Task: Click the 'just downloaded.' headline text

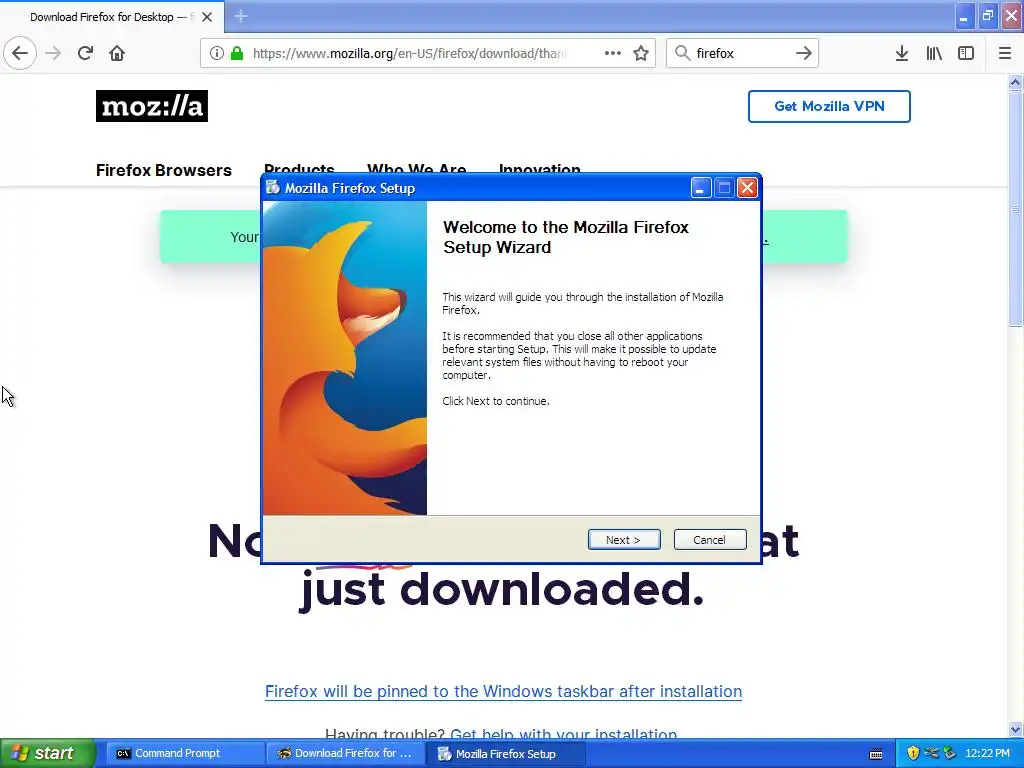Action: coord(501,590)
